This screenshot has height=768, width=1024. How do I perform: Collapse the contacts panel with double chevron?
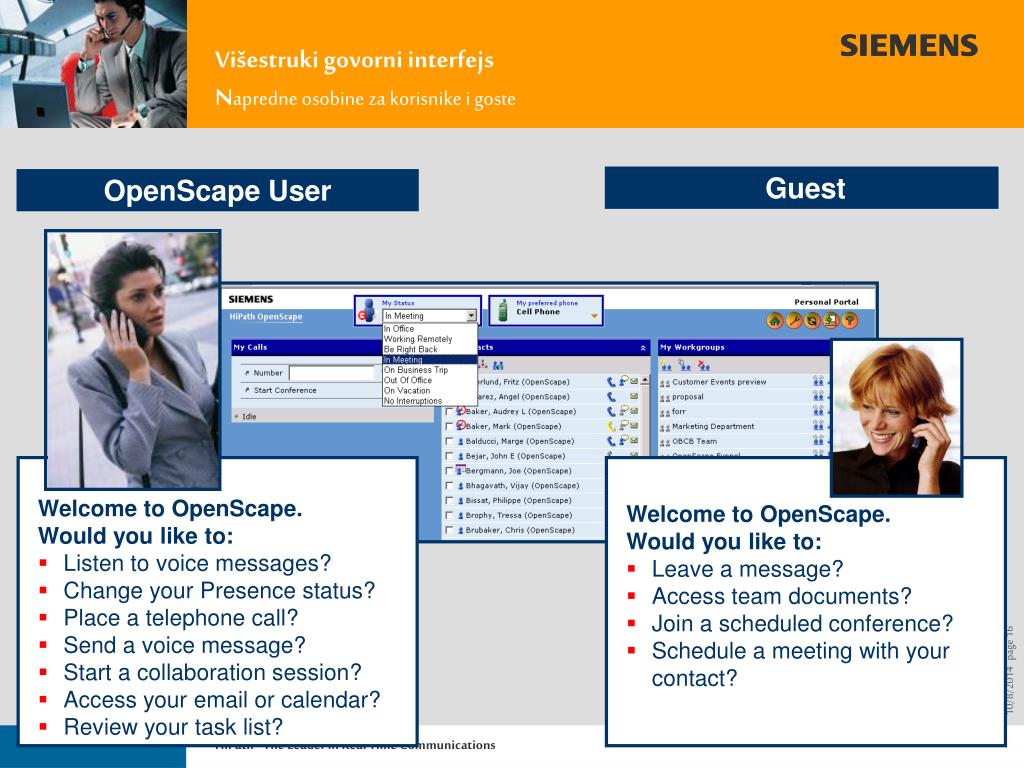click(643, 348)
